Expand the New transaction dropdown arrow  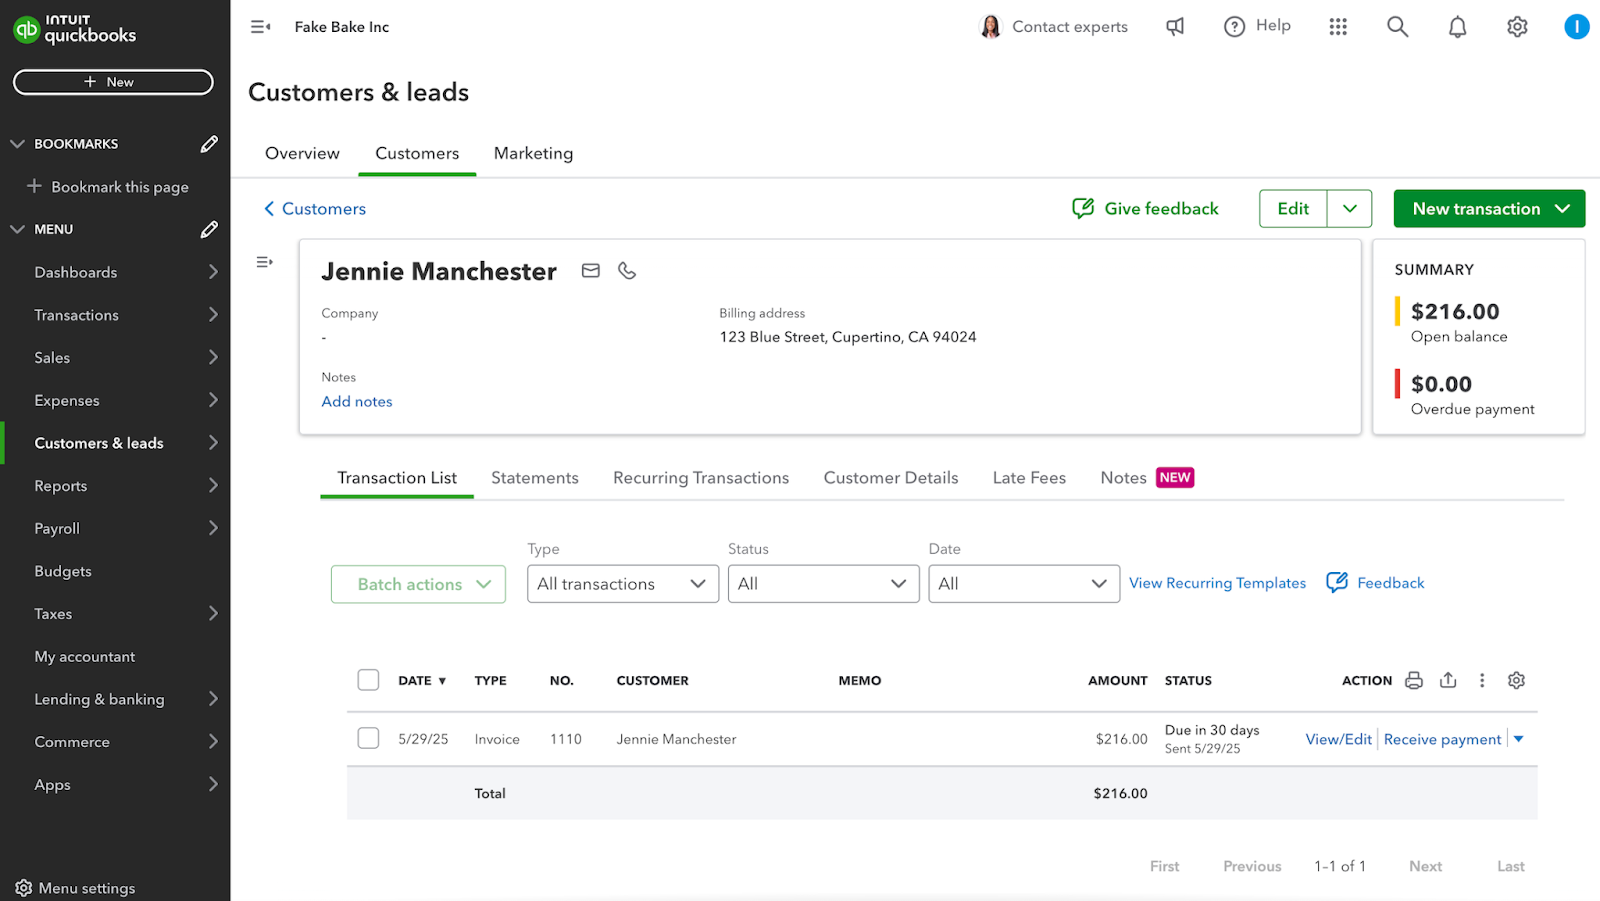tap(1562, 208)
